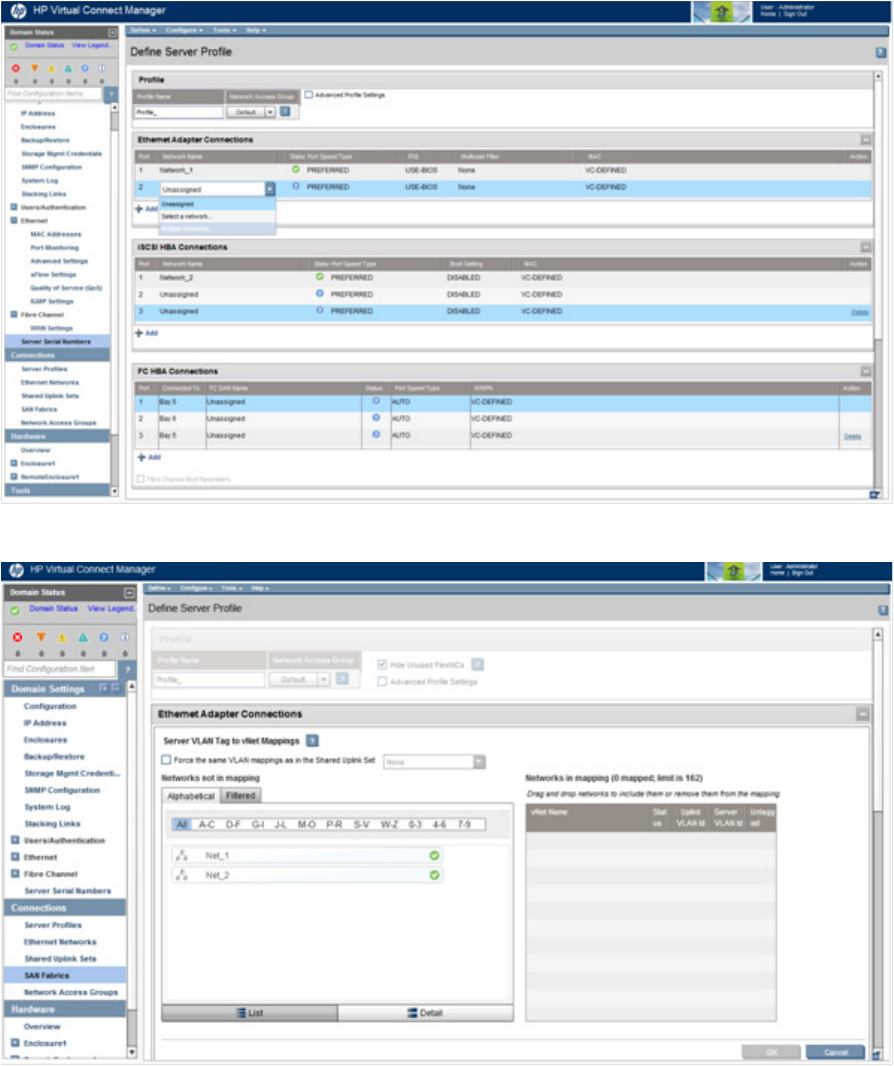Expand Users/Authentication tree node in bottom screenshot
894x1066 pixels.
click(x=15, y=840)
